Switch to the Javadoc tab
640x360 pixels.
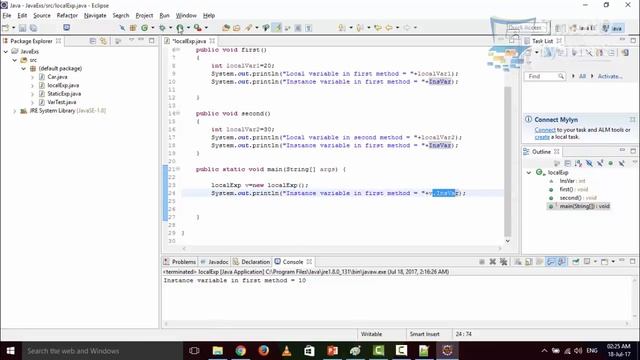coord(214,262)
